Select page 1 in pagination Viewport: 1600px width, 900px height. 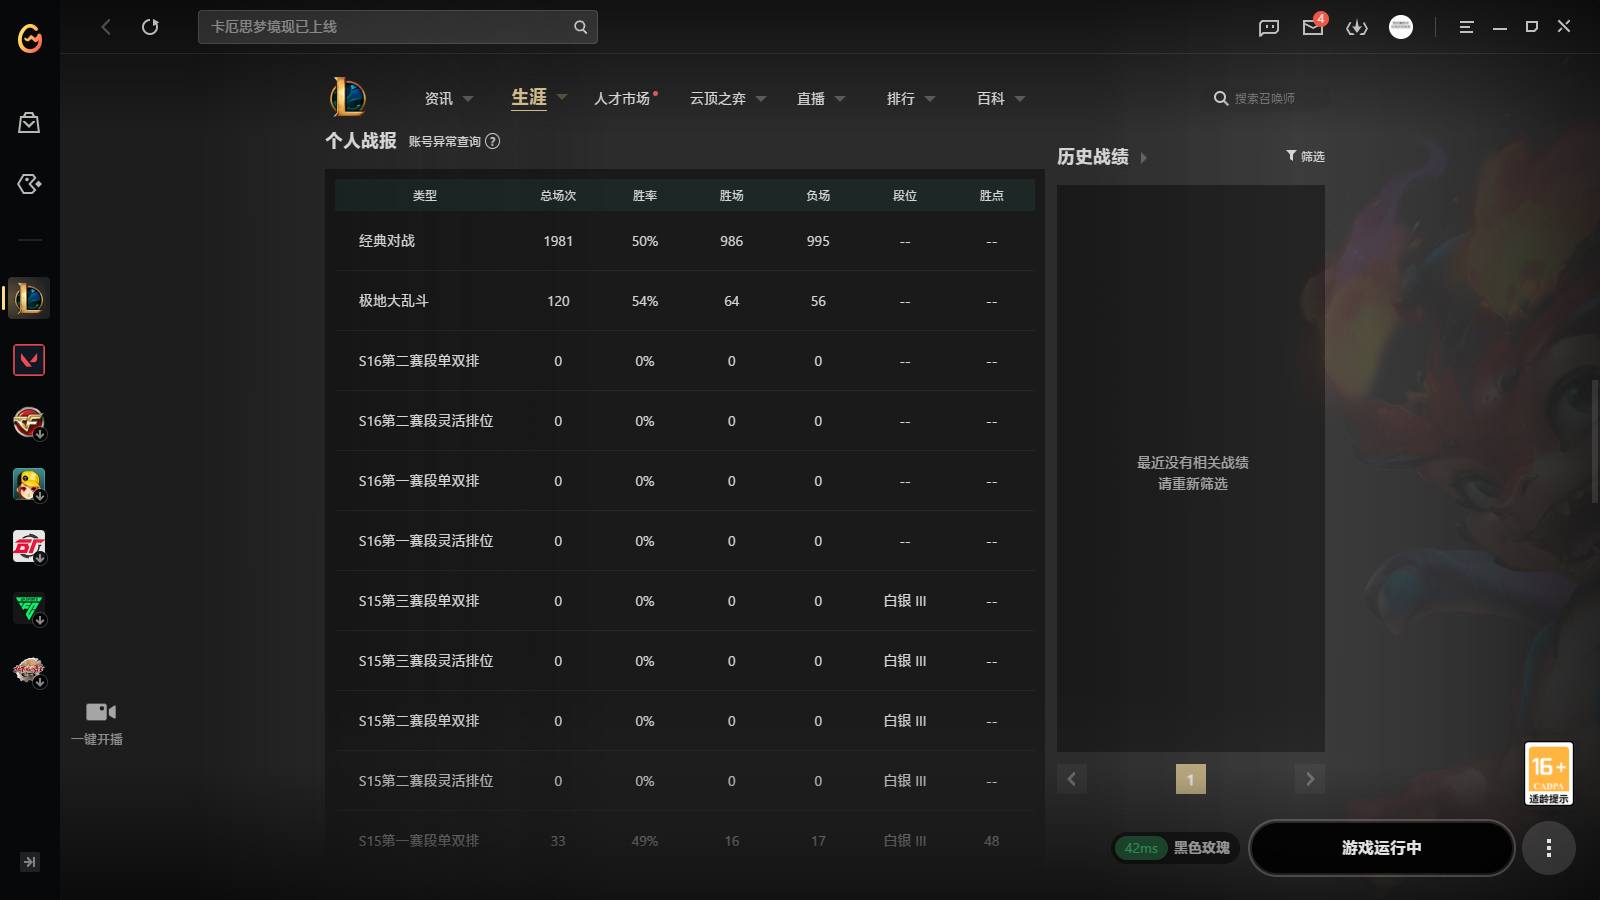1190,779
